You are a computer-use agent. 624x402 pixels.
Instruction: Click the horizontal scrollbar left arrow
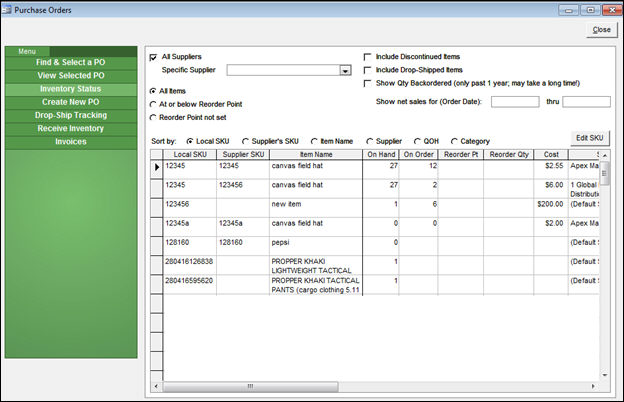156,386
